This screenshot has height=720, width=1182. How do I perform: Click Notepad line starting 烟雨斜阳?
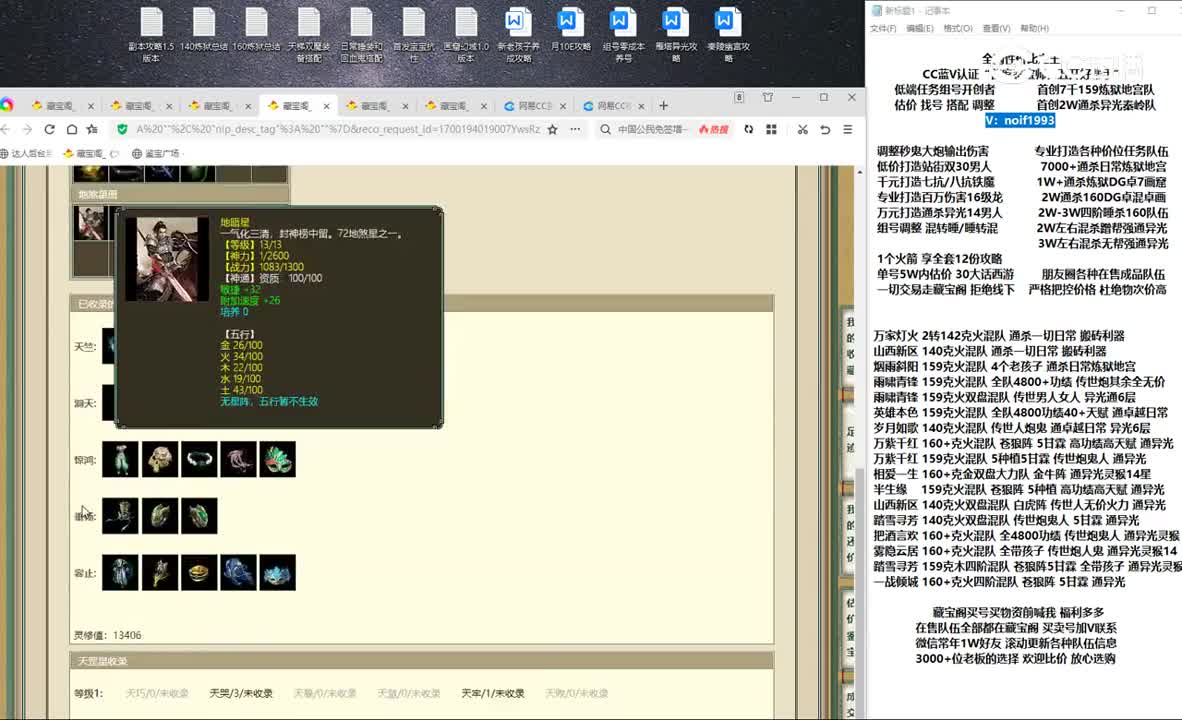pos(1004,366)
